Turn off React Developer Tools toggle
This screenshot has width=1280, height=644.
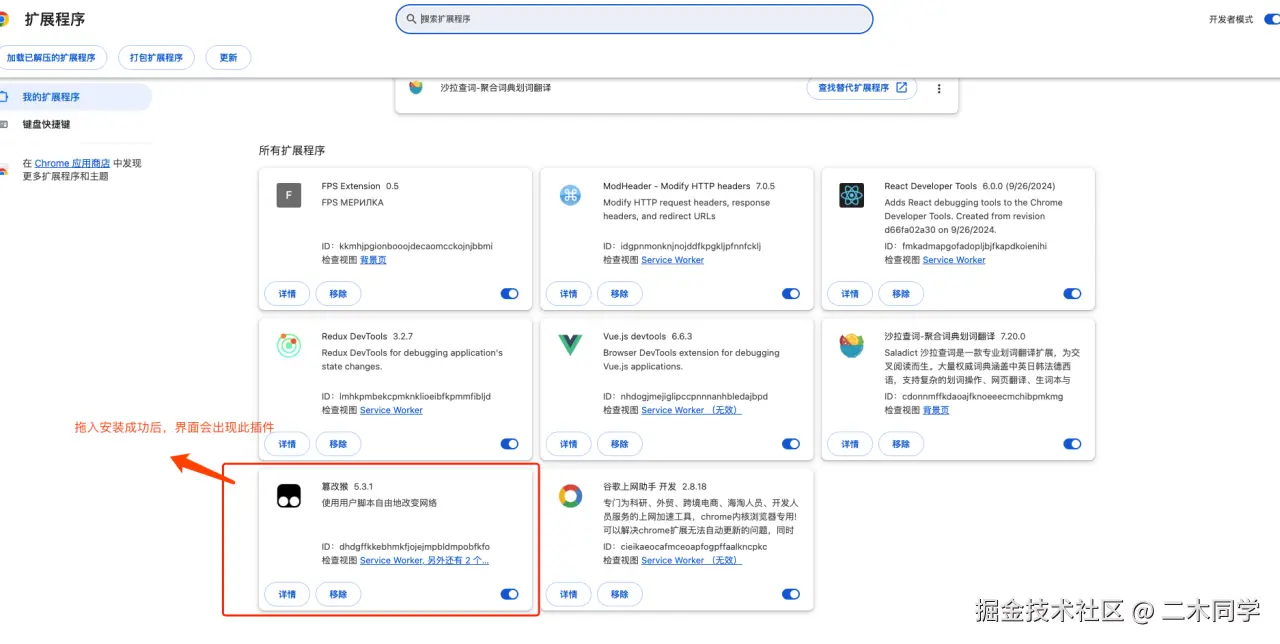click(x=1072, y=294)
